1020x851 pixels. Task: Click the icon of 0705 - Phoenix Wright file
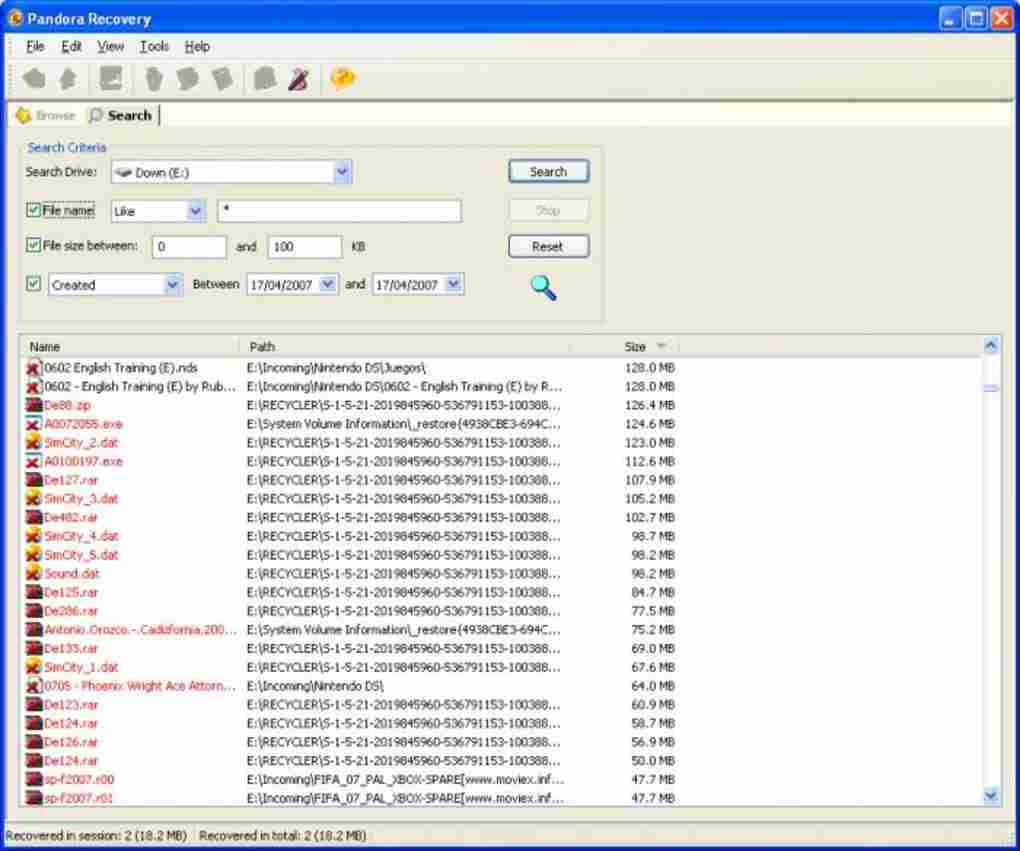pyautogui.click(x=34, y=686)
